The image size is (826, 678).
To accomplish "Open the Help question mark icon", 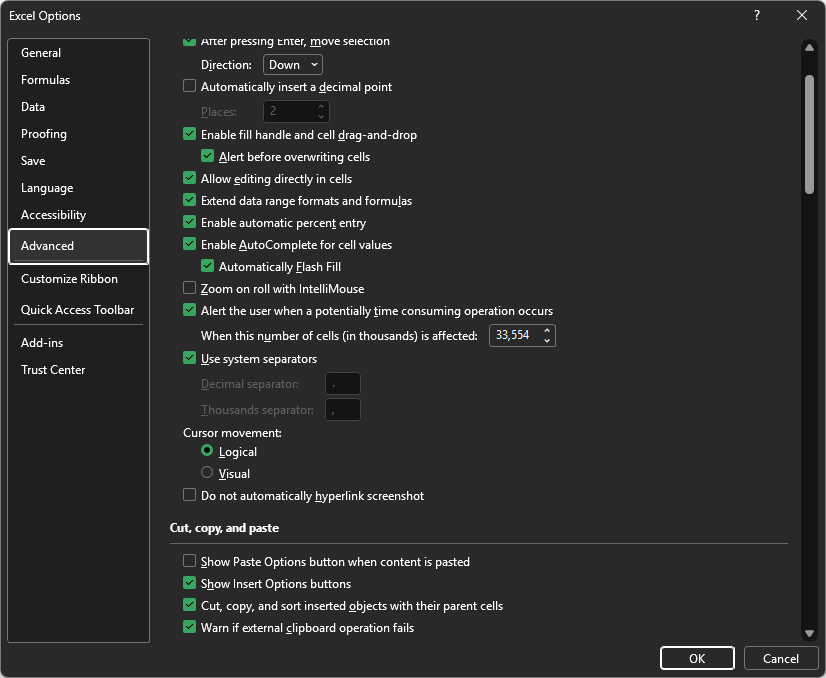I will 756,15.
